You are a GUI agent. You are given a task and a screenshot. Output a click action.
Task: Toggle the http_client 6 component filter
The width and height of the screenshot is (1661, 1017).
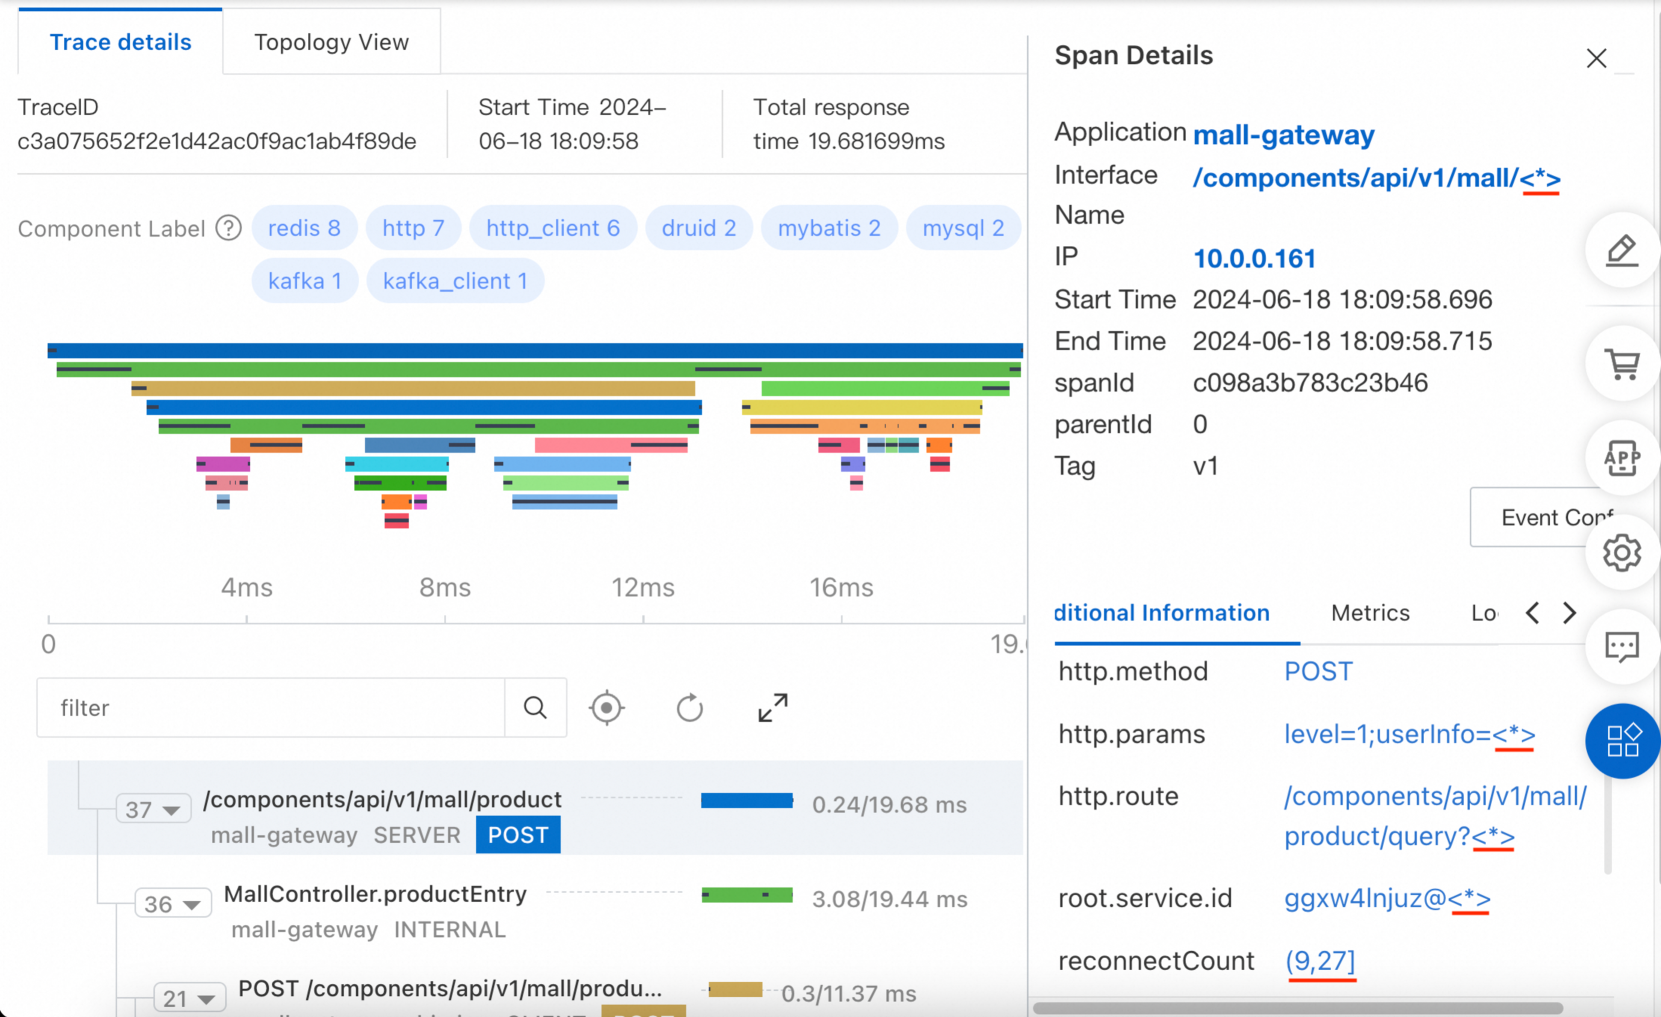point(553,228)
